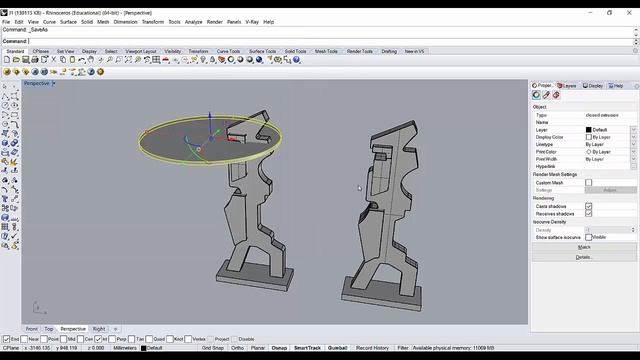Select the Box solid tool

tap(5, 143)
